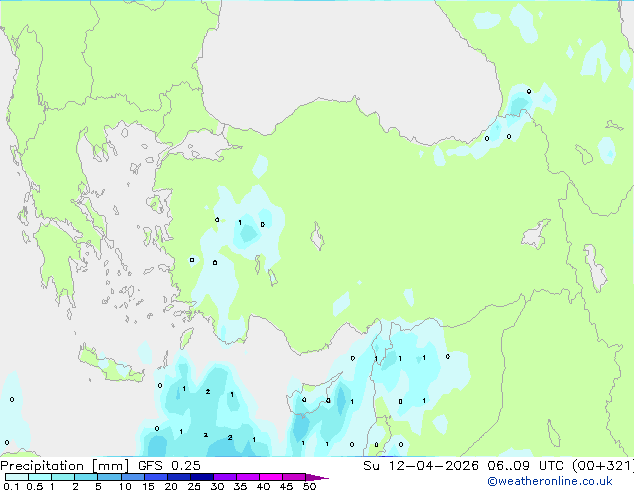
Task: Pick the 40–45 mm magenta legend swatch
Action: (271, 477)
